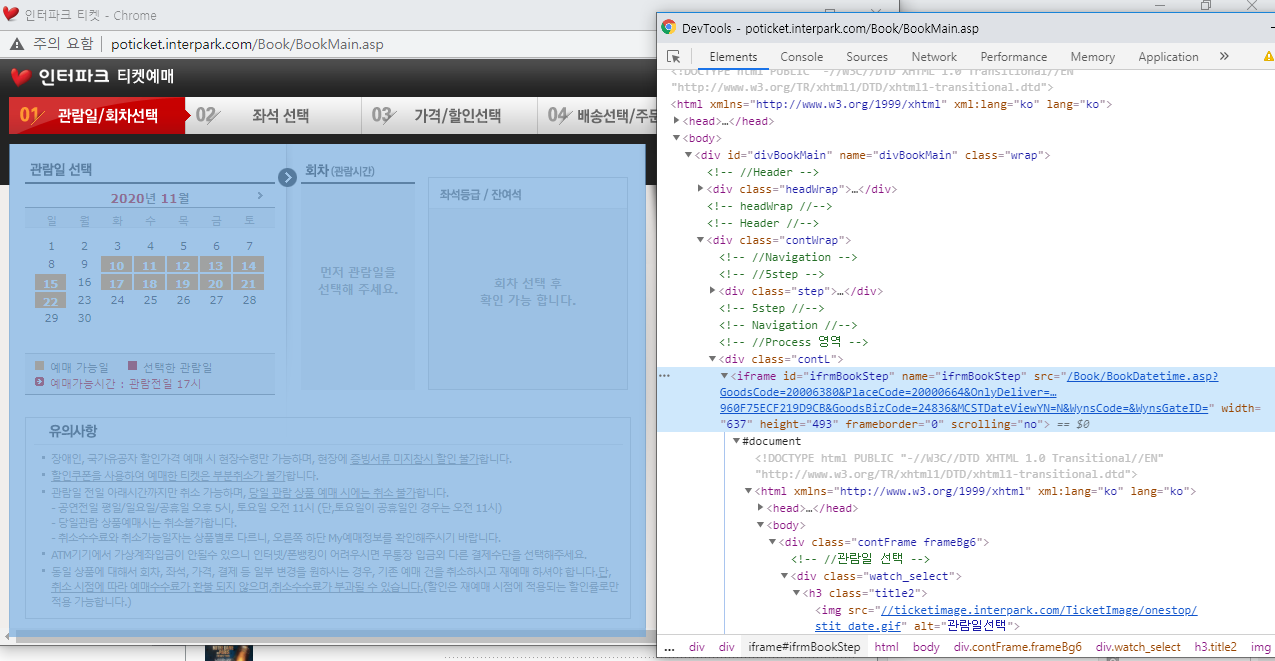Expand the div class step node

coord(713,291)
